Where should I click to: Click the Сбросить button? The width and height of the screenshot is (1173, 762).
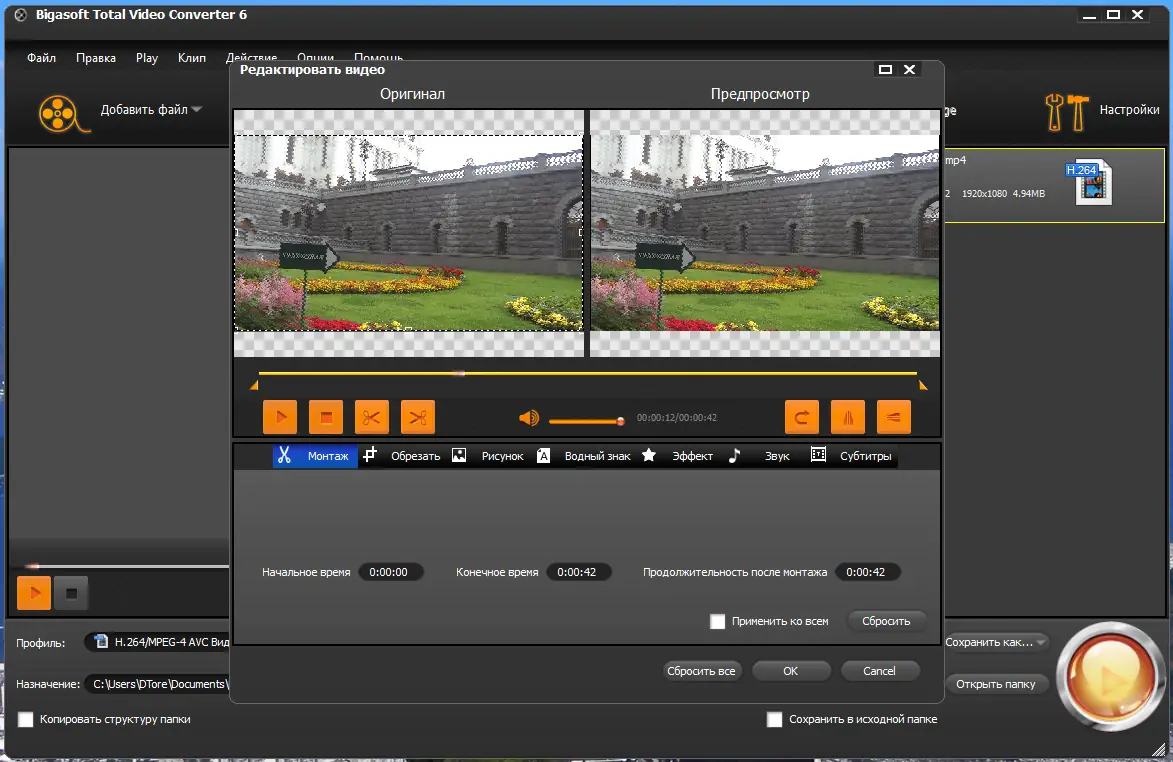pyautogui.click(x=886, y=621)
